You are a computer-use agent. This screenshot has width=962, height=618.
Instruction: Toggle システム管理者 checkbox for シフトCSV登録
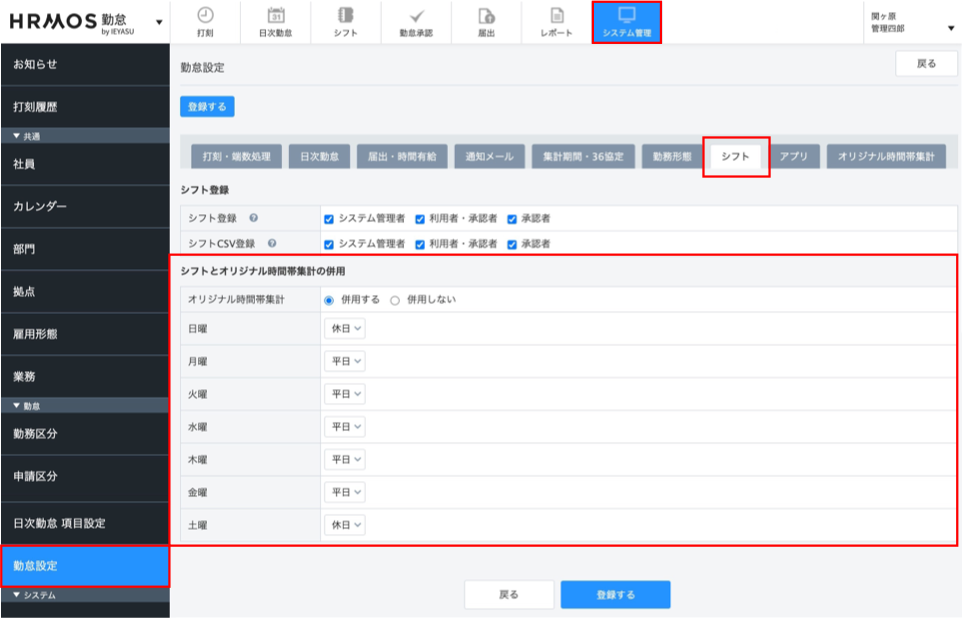[x=329, y=244]
